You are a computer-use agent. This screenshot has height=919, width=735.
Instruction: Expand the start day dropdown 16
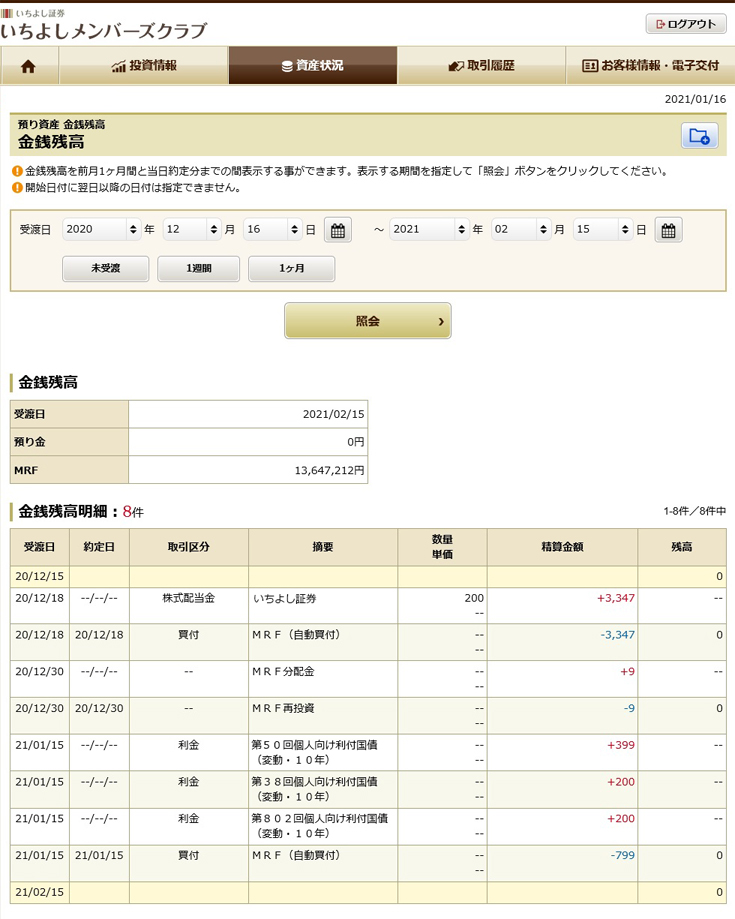[273, 230]
